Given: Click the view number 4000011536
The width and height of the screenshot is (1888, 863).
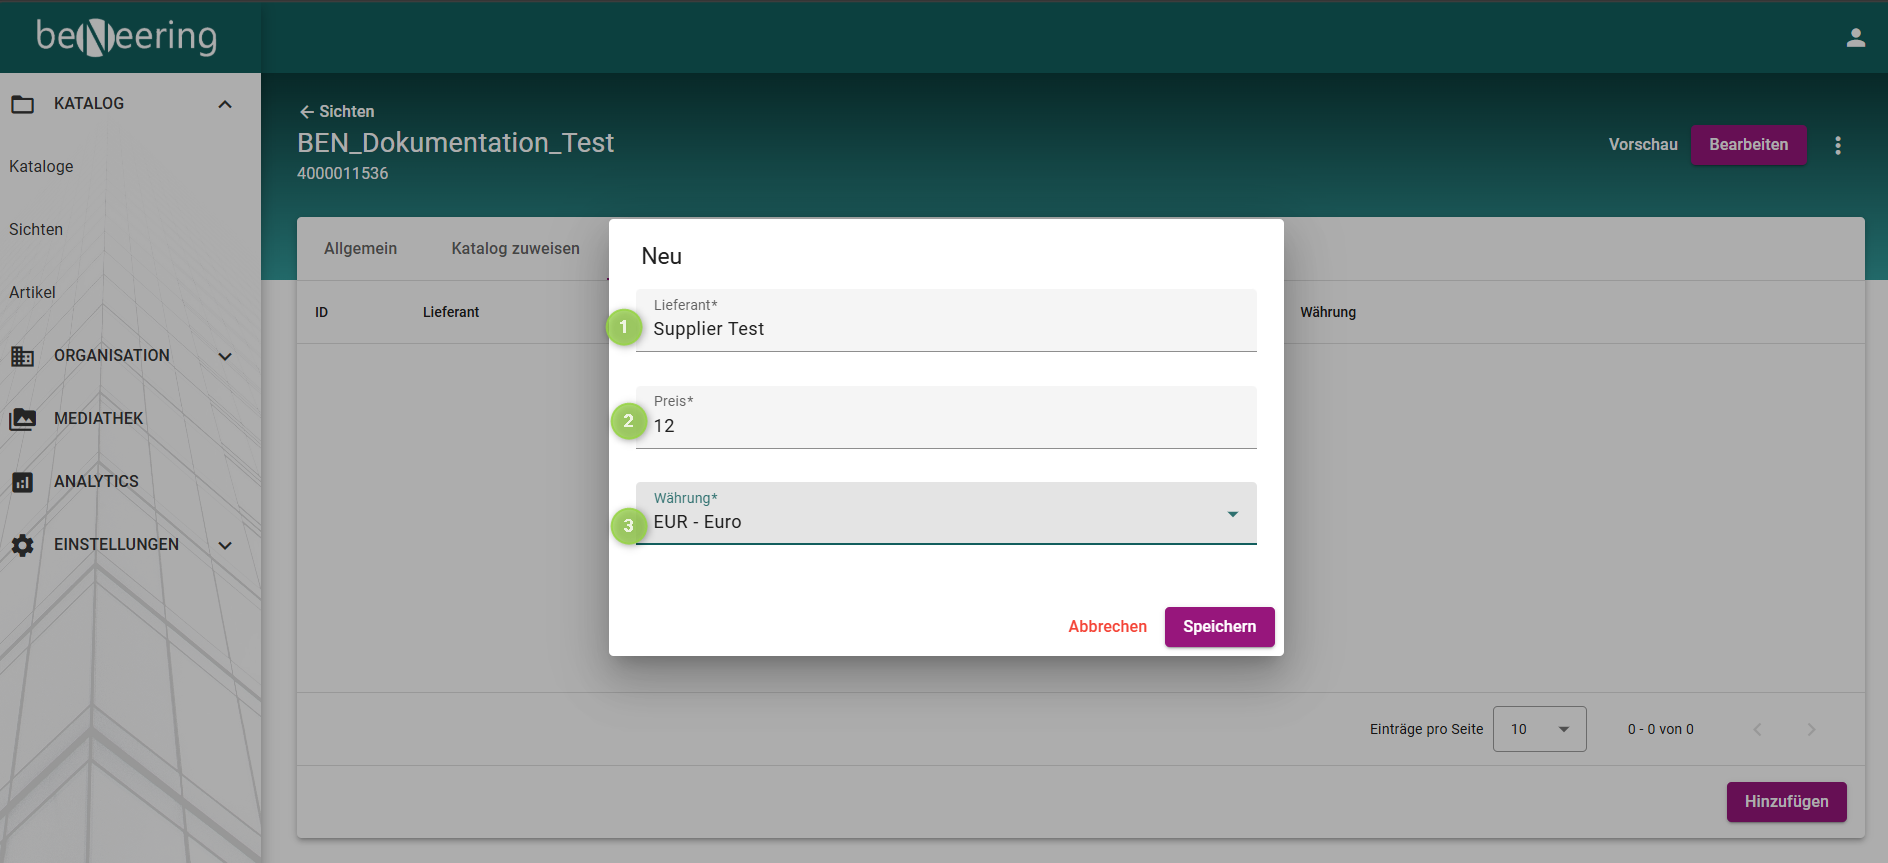Looking at the screenshot, I should [x=342, y=174].
